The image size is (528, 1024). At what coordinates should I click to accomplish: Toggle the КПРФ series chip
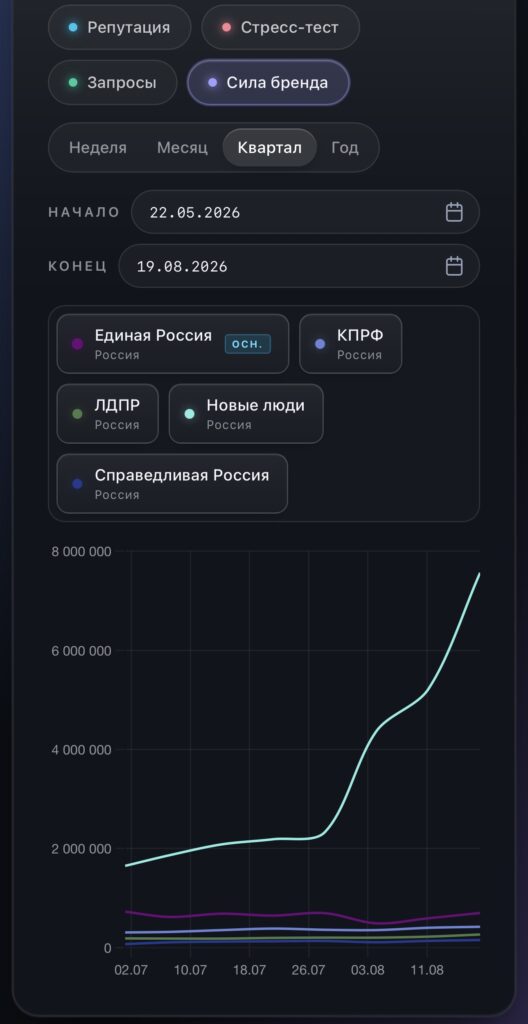[351, 344]
